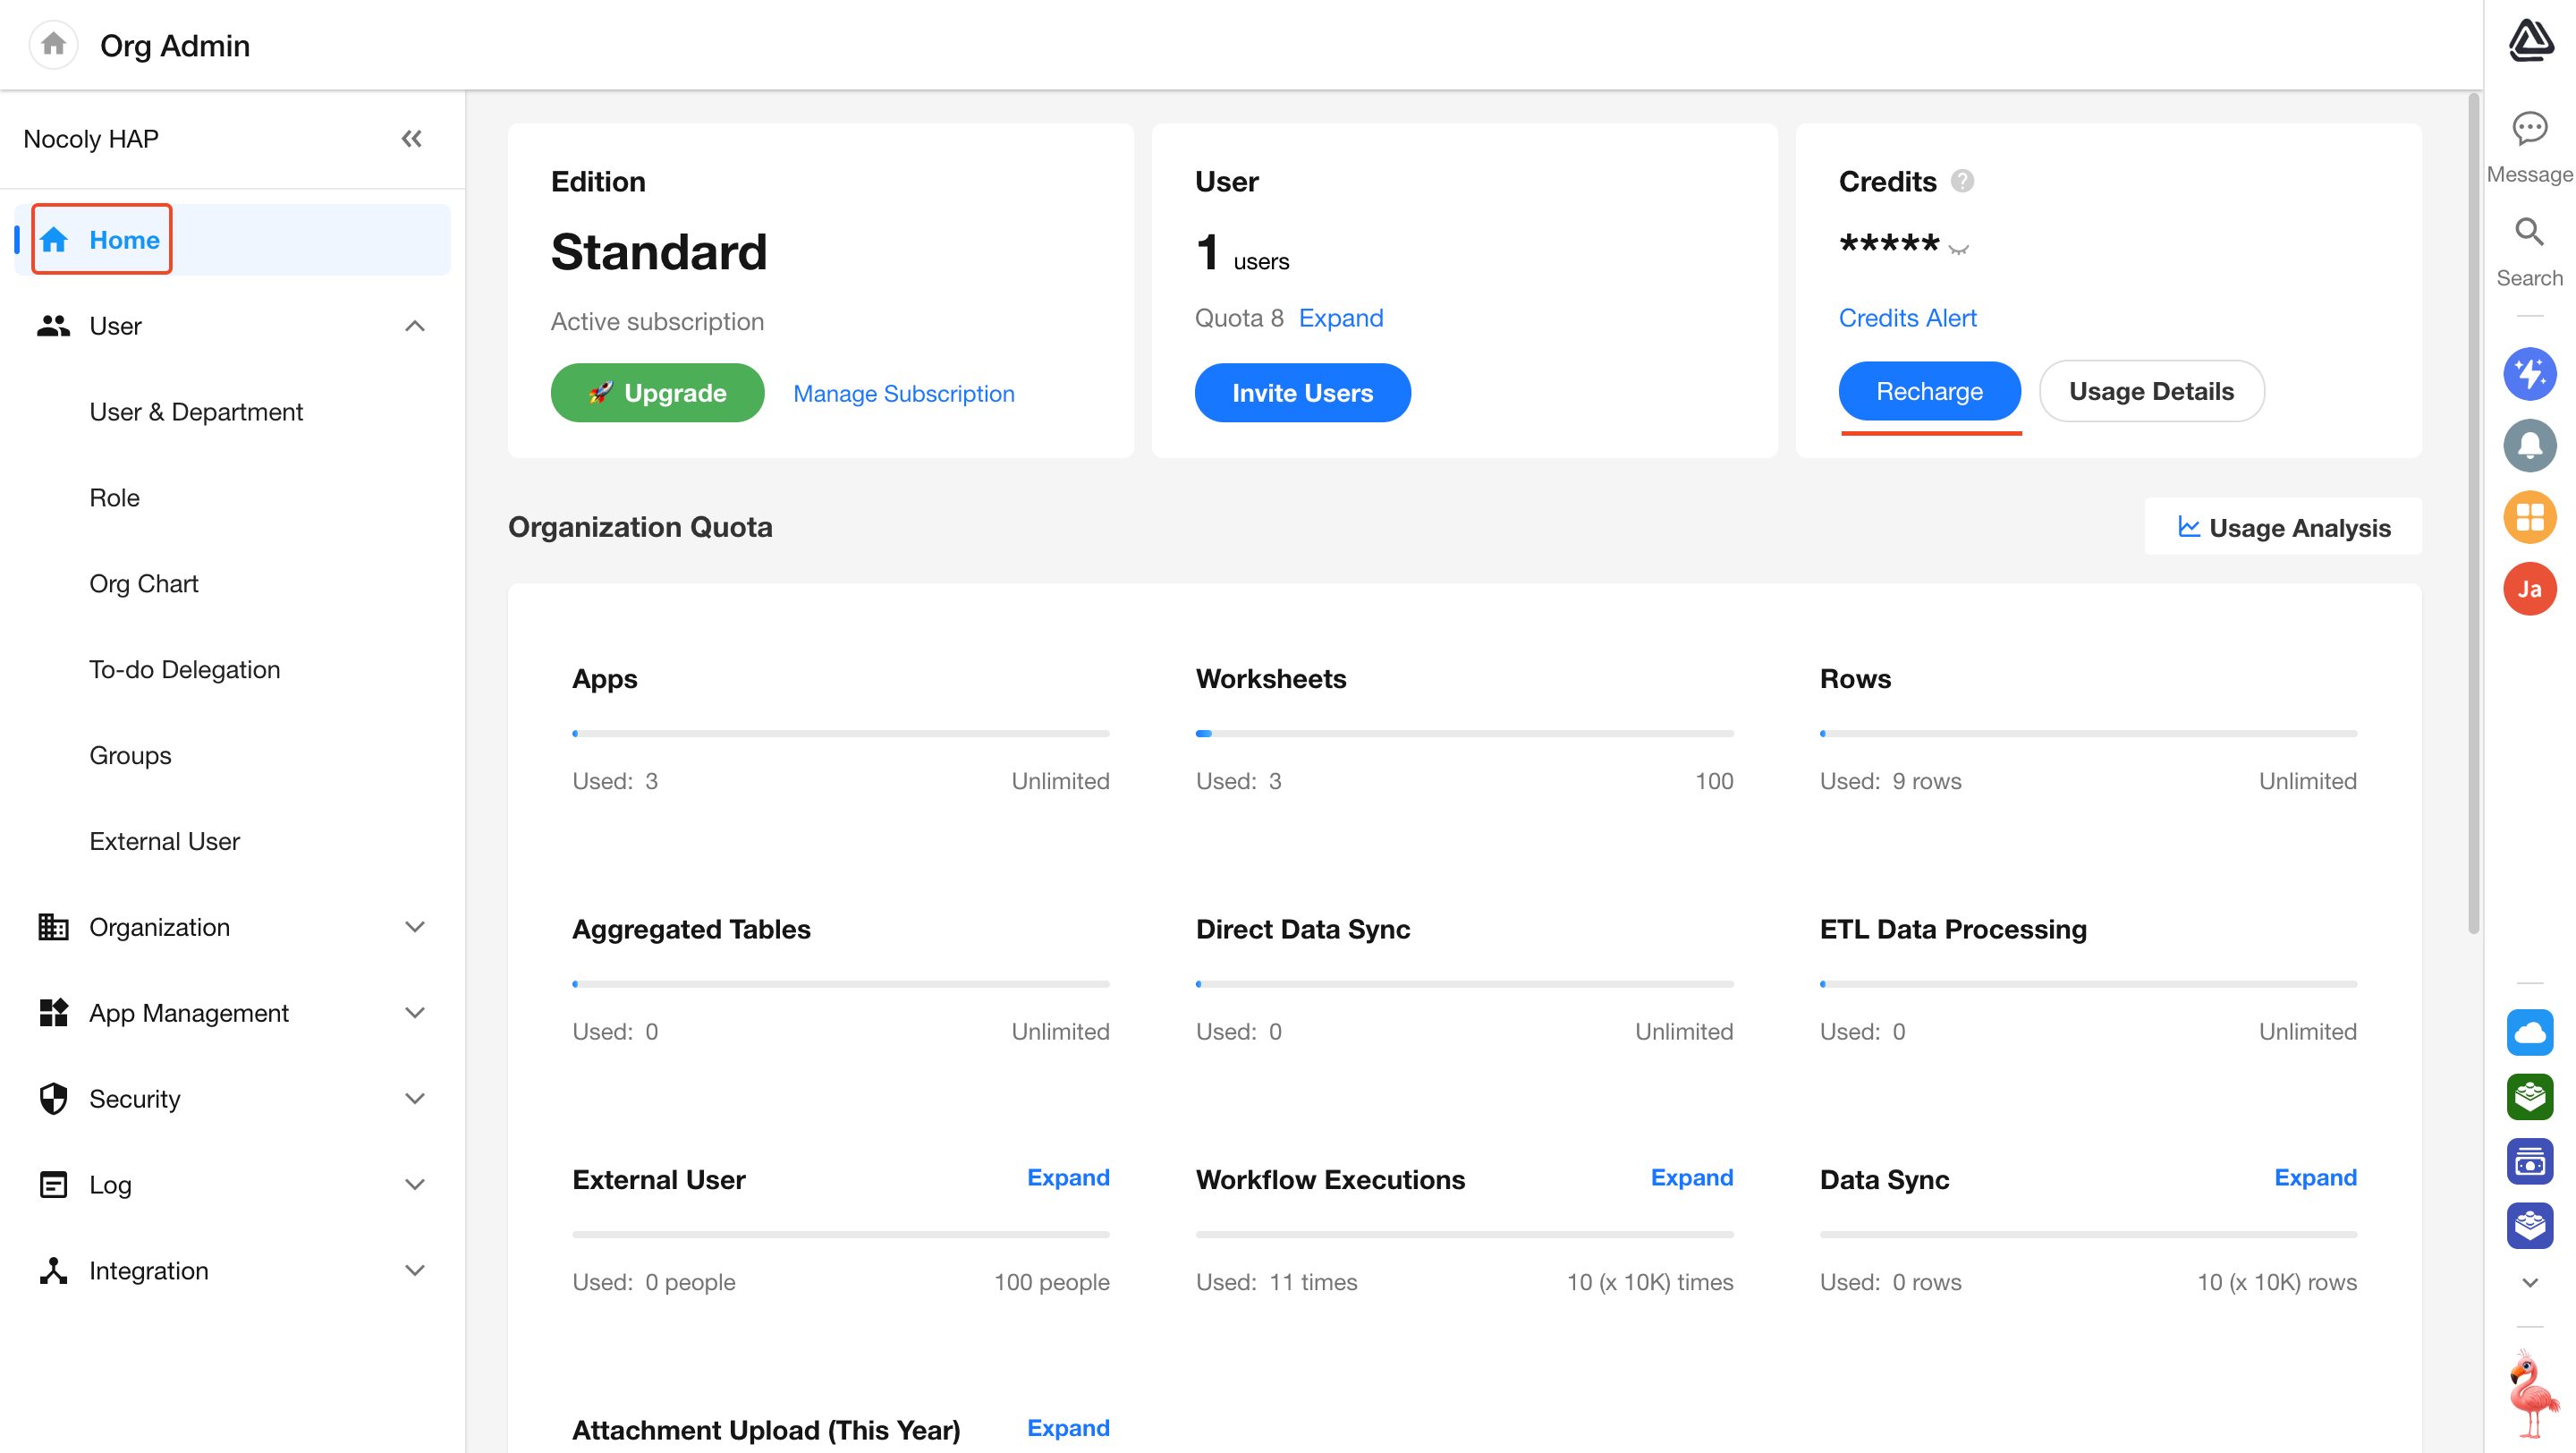Expand the Integration menu section
The width and height of the screenshot is (2576, 1453).
(414, 1270)
